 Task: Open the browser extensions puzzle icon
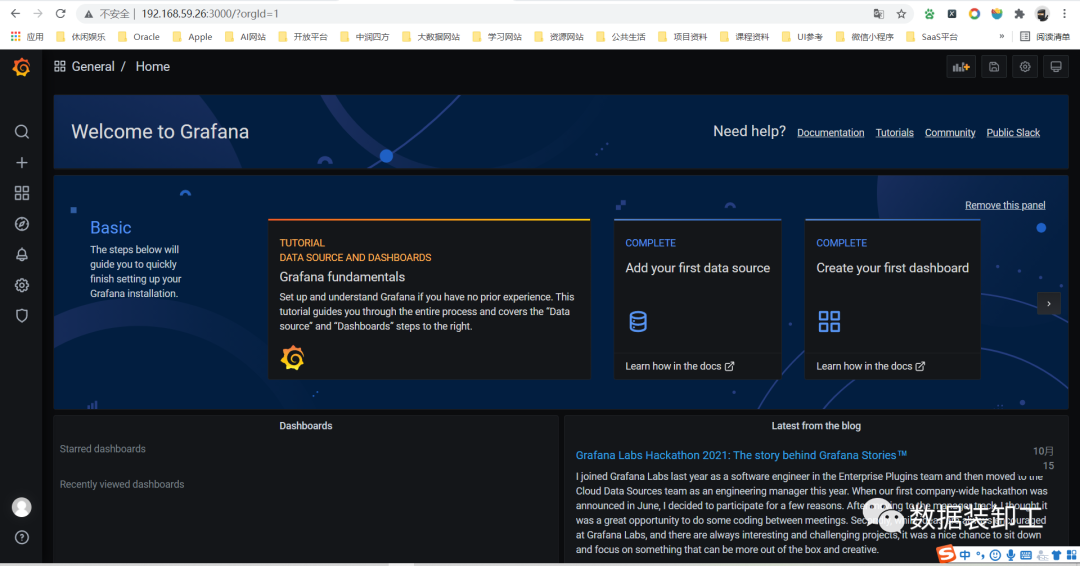click(x=1019, y=14)
